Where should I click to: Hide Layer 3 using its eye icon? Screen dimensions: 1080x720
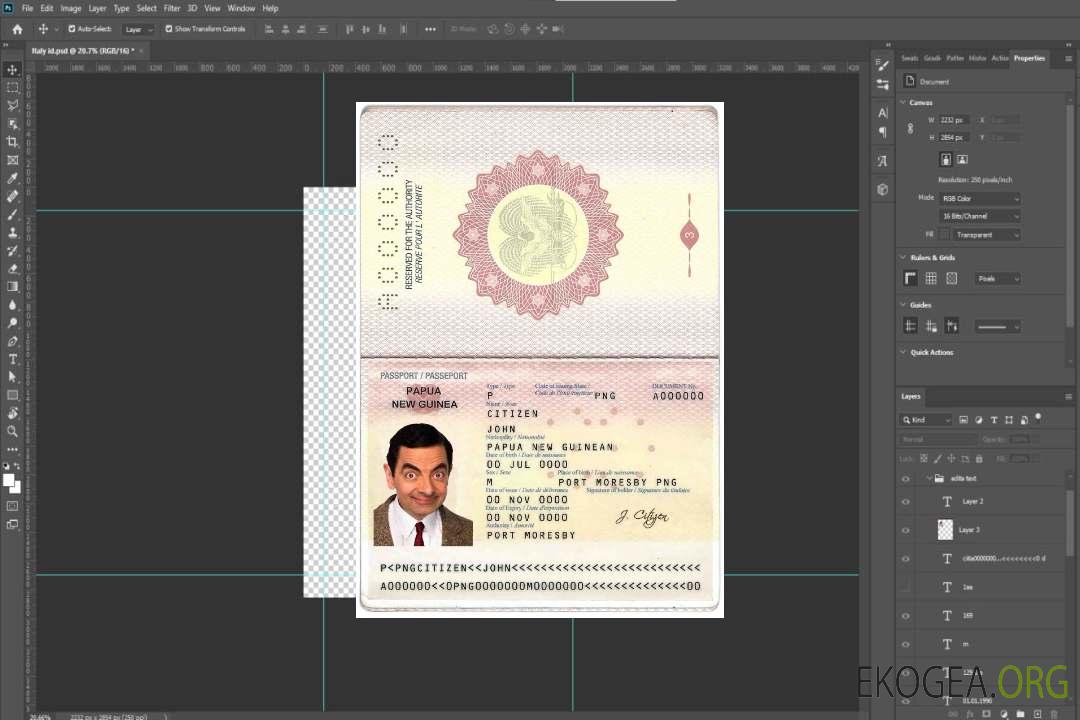(x=906, y=531)
